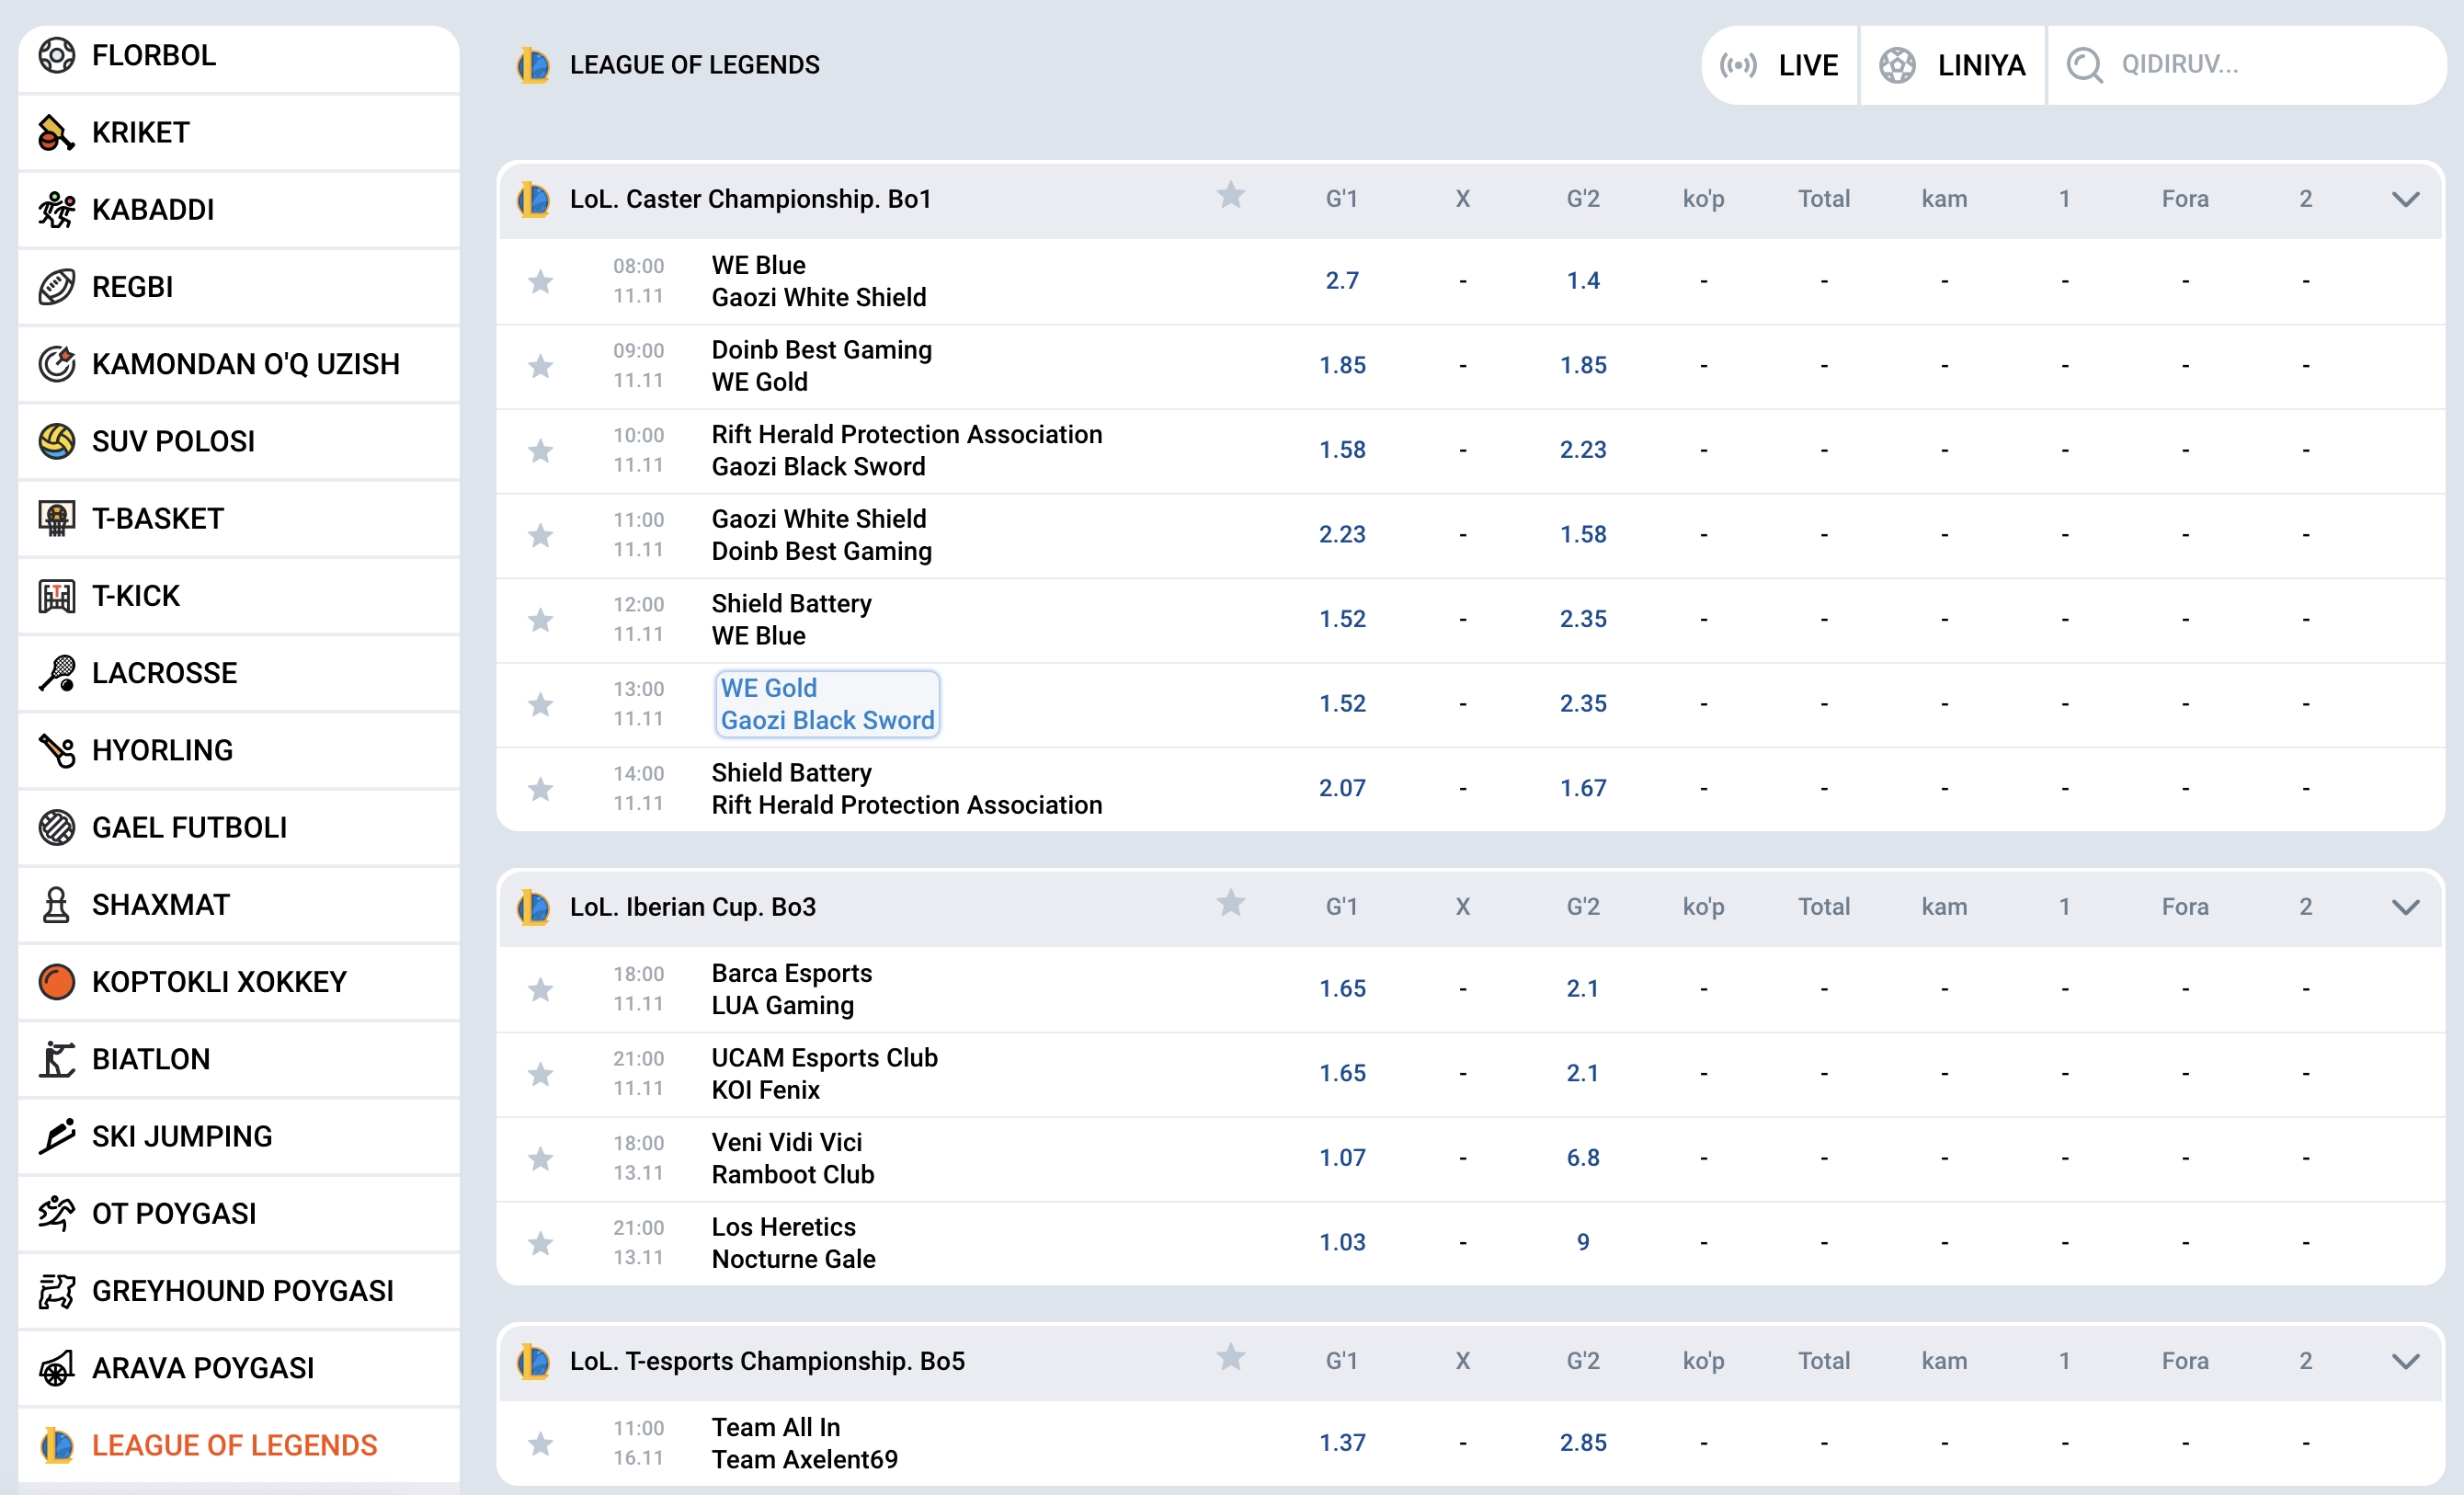Screen dimensions: 2464x1495
Task: Collapse the LoL. Iberian Cup section
Action: tap(2405, 908)
